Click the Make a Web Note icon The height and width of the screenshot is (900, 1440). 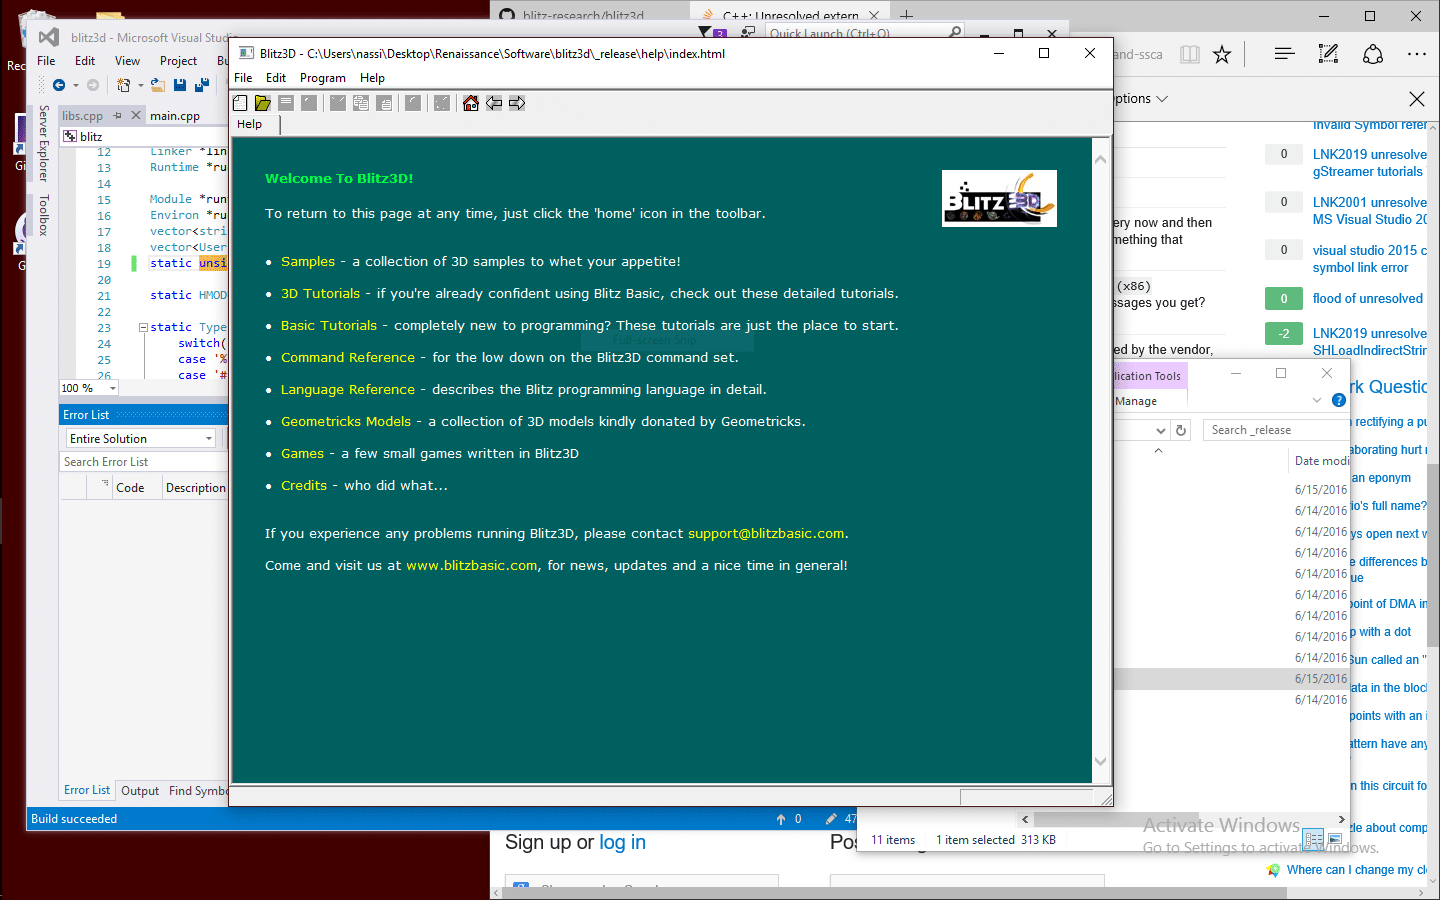[x=1328, y=54]
